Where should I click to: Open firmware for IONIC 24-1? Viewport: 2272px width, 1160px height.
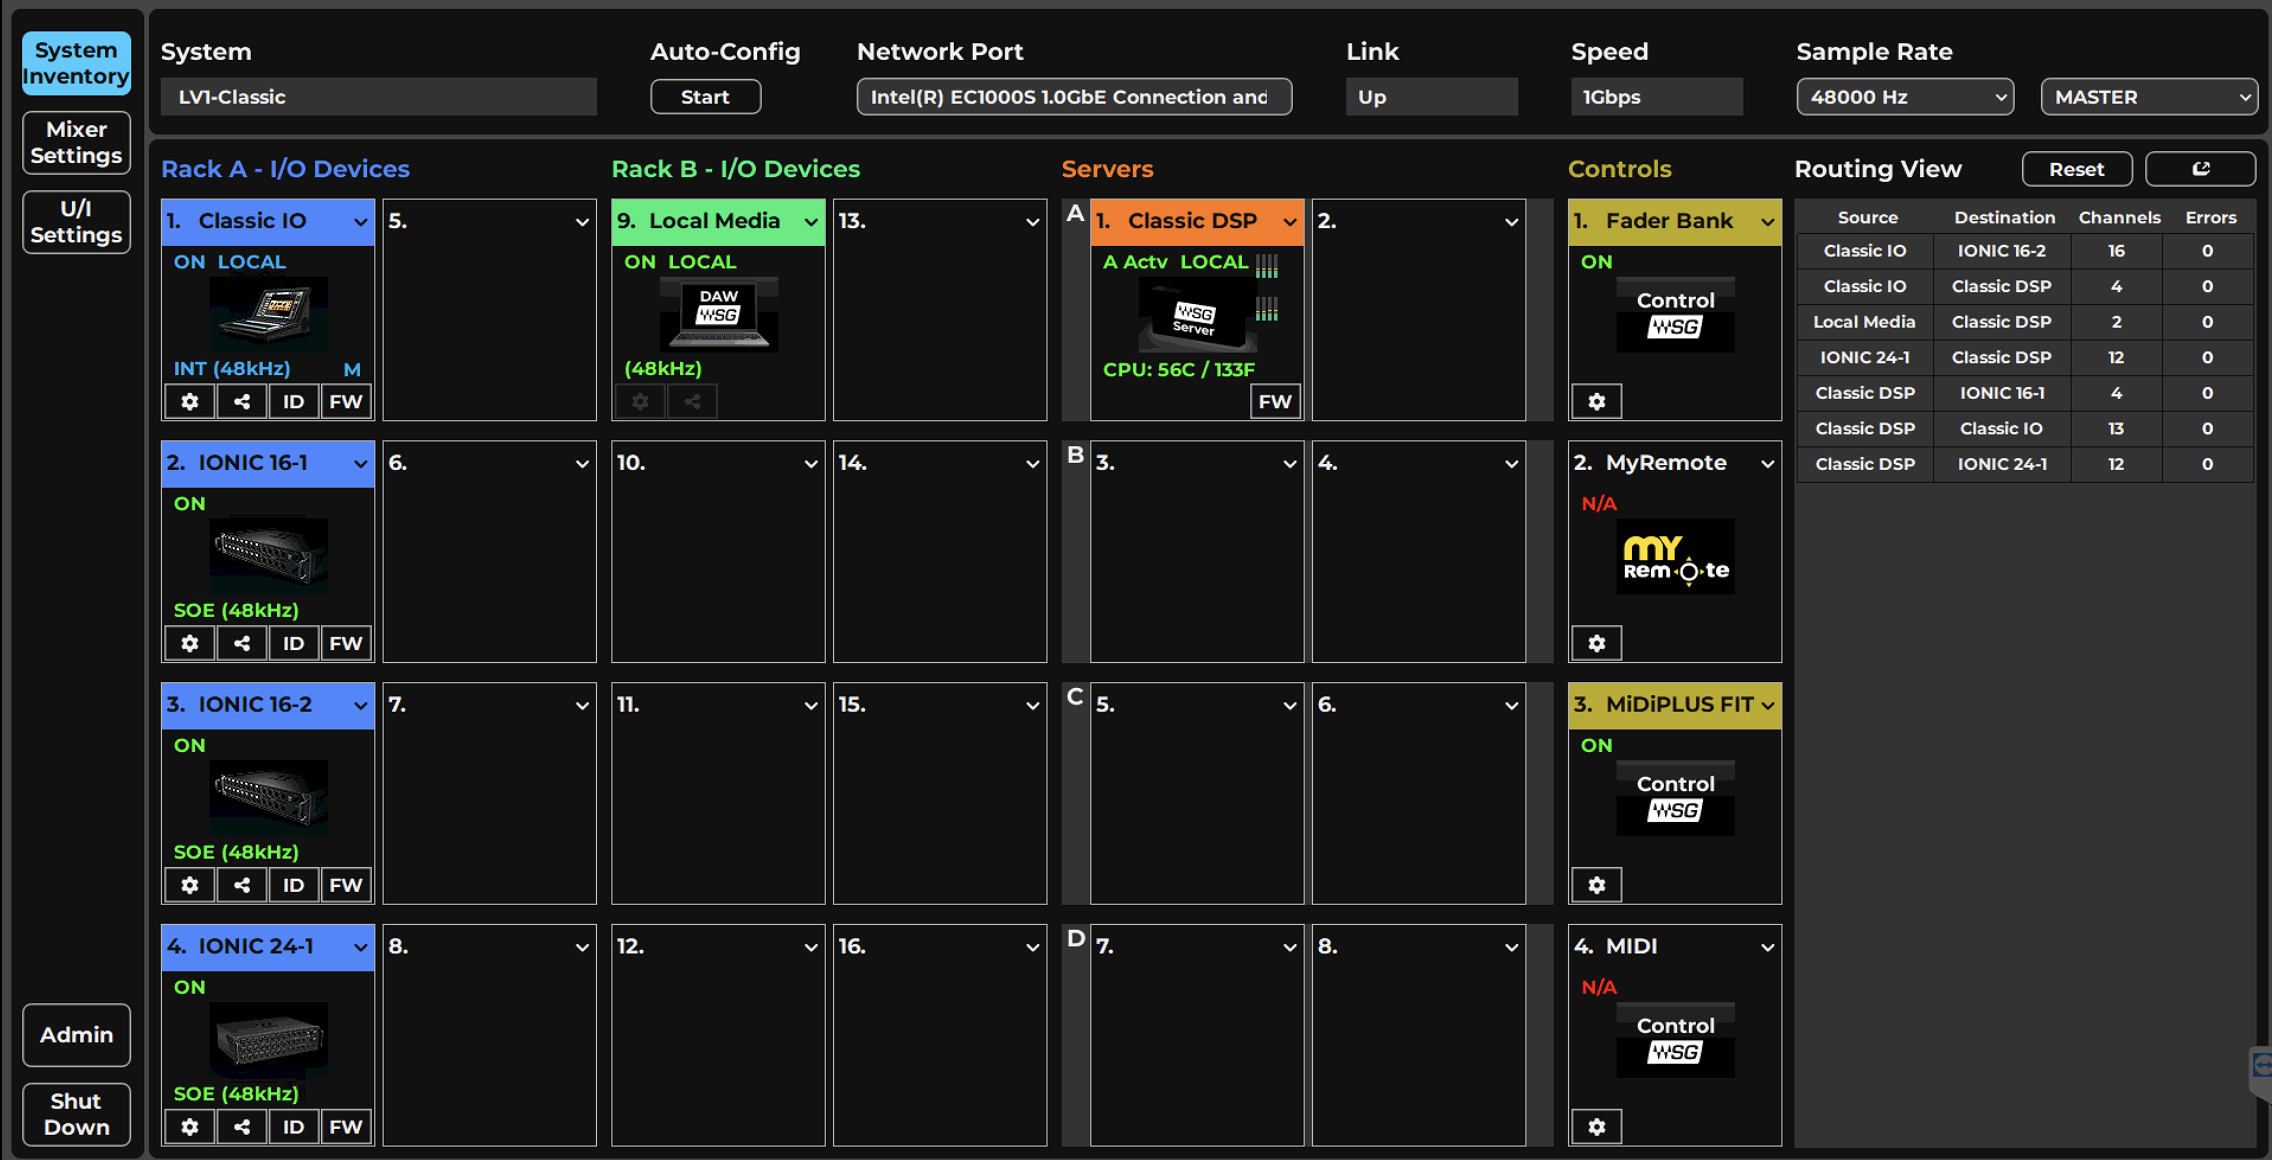[x=346, y=1128]
